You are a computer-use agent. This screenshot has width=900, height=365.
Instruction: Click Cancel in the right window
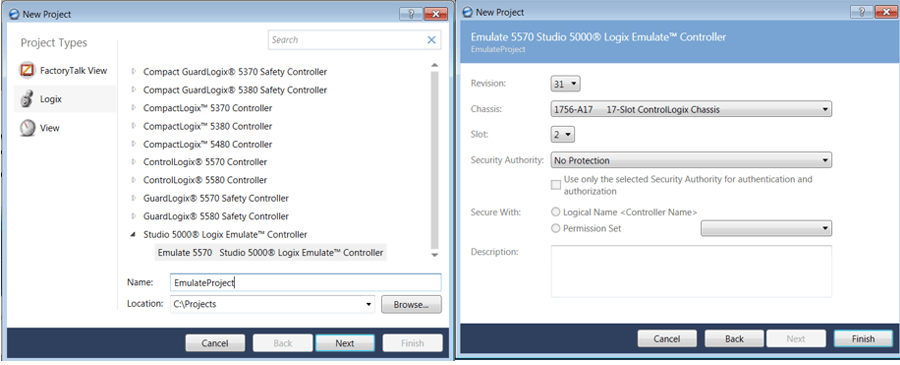coord(667,339)
